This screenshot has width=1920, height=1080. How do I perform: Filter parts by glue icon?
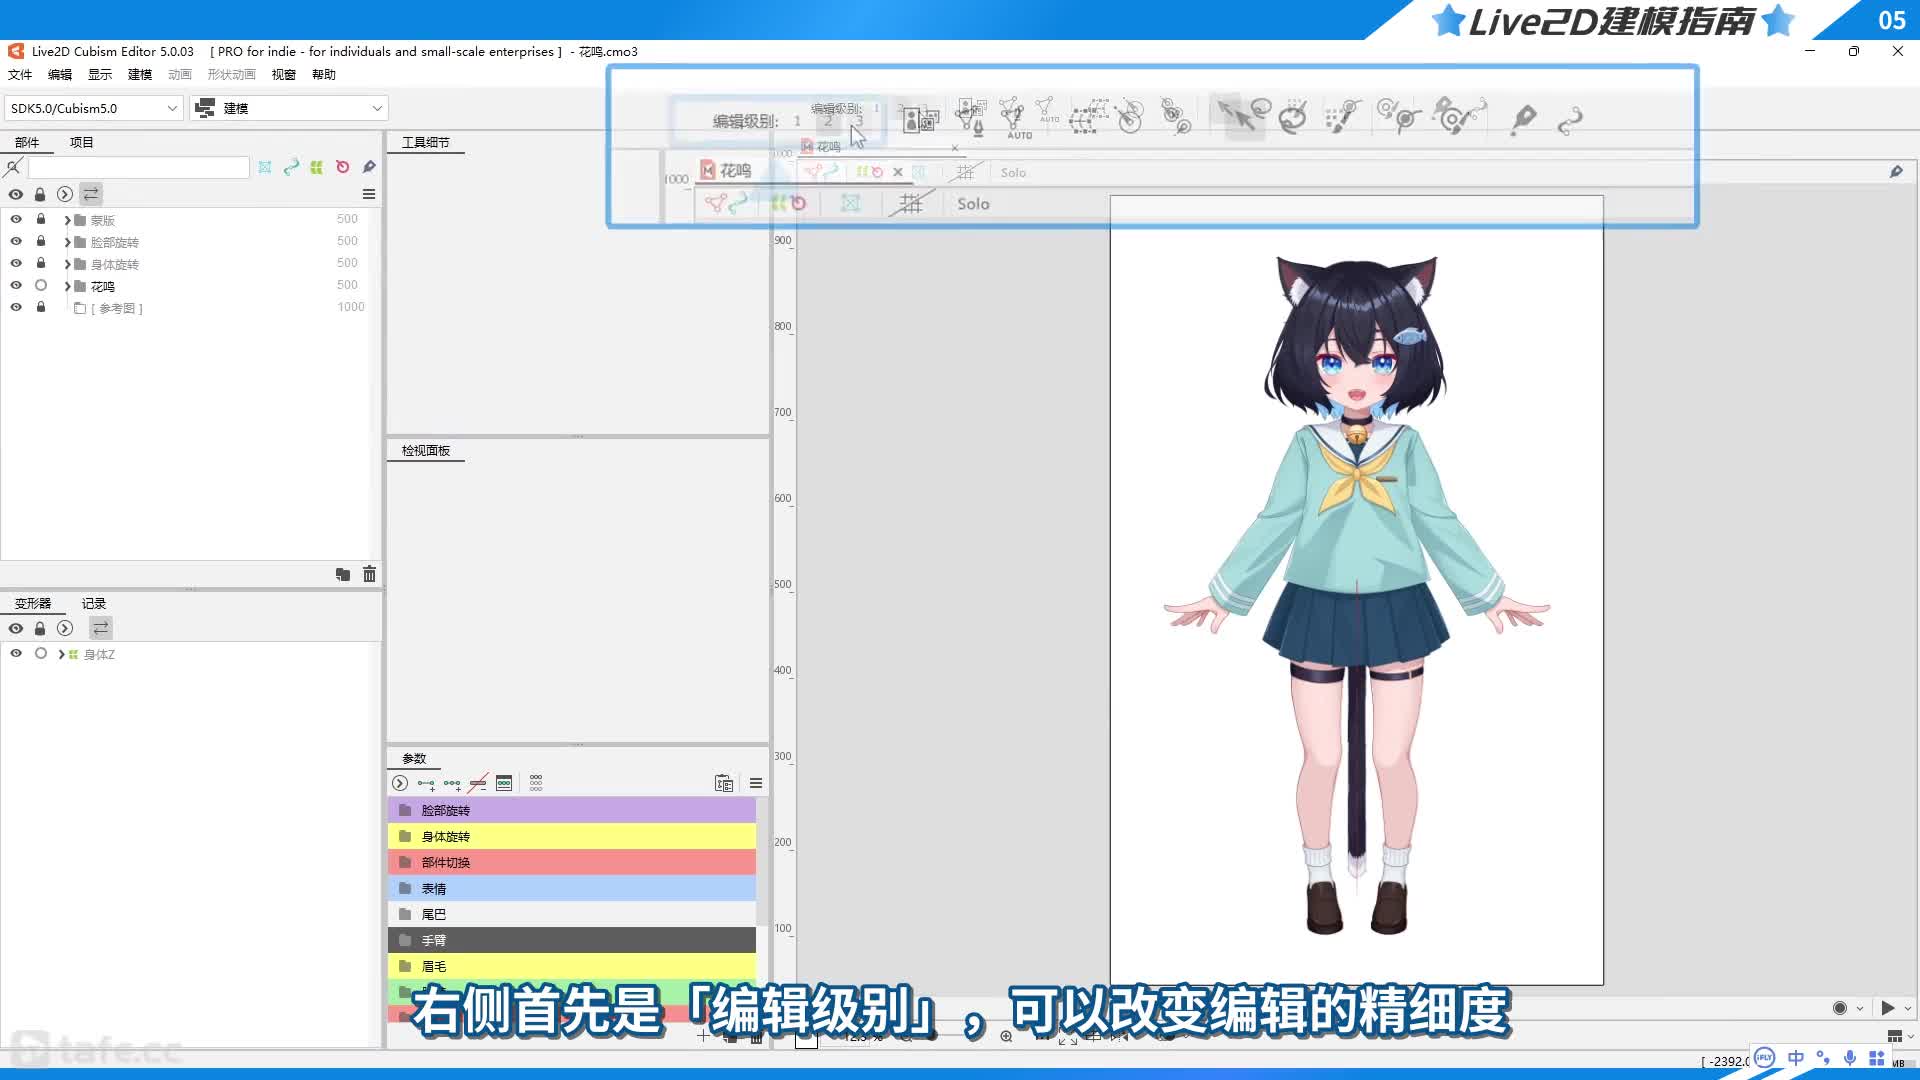[x=369, y=167]
